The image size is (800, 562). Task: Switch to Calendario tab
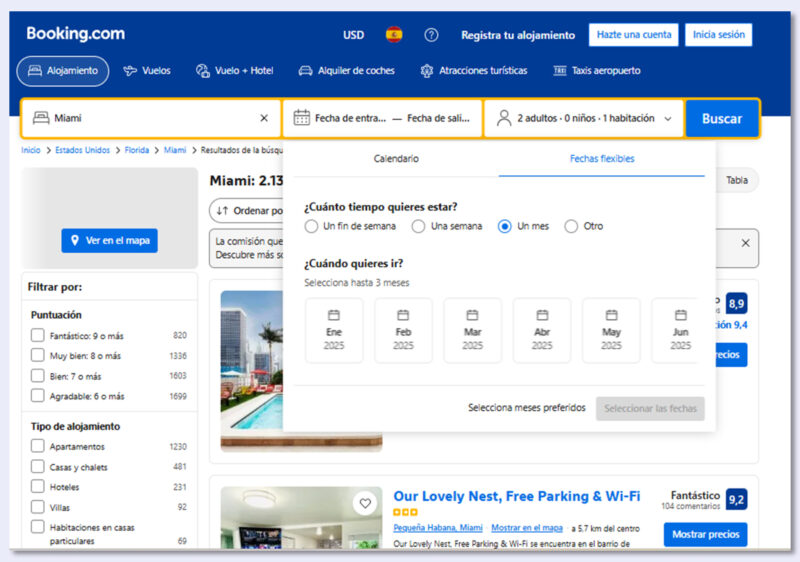pyautogui.click(x=396, y=159)
